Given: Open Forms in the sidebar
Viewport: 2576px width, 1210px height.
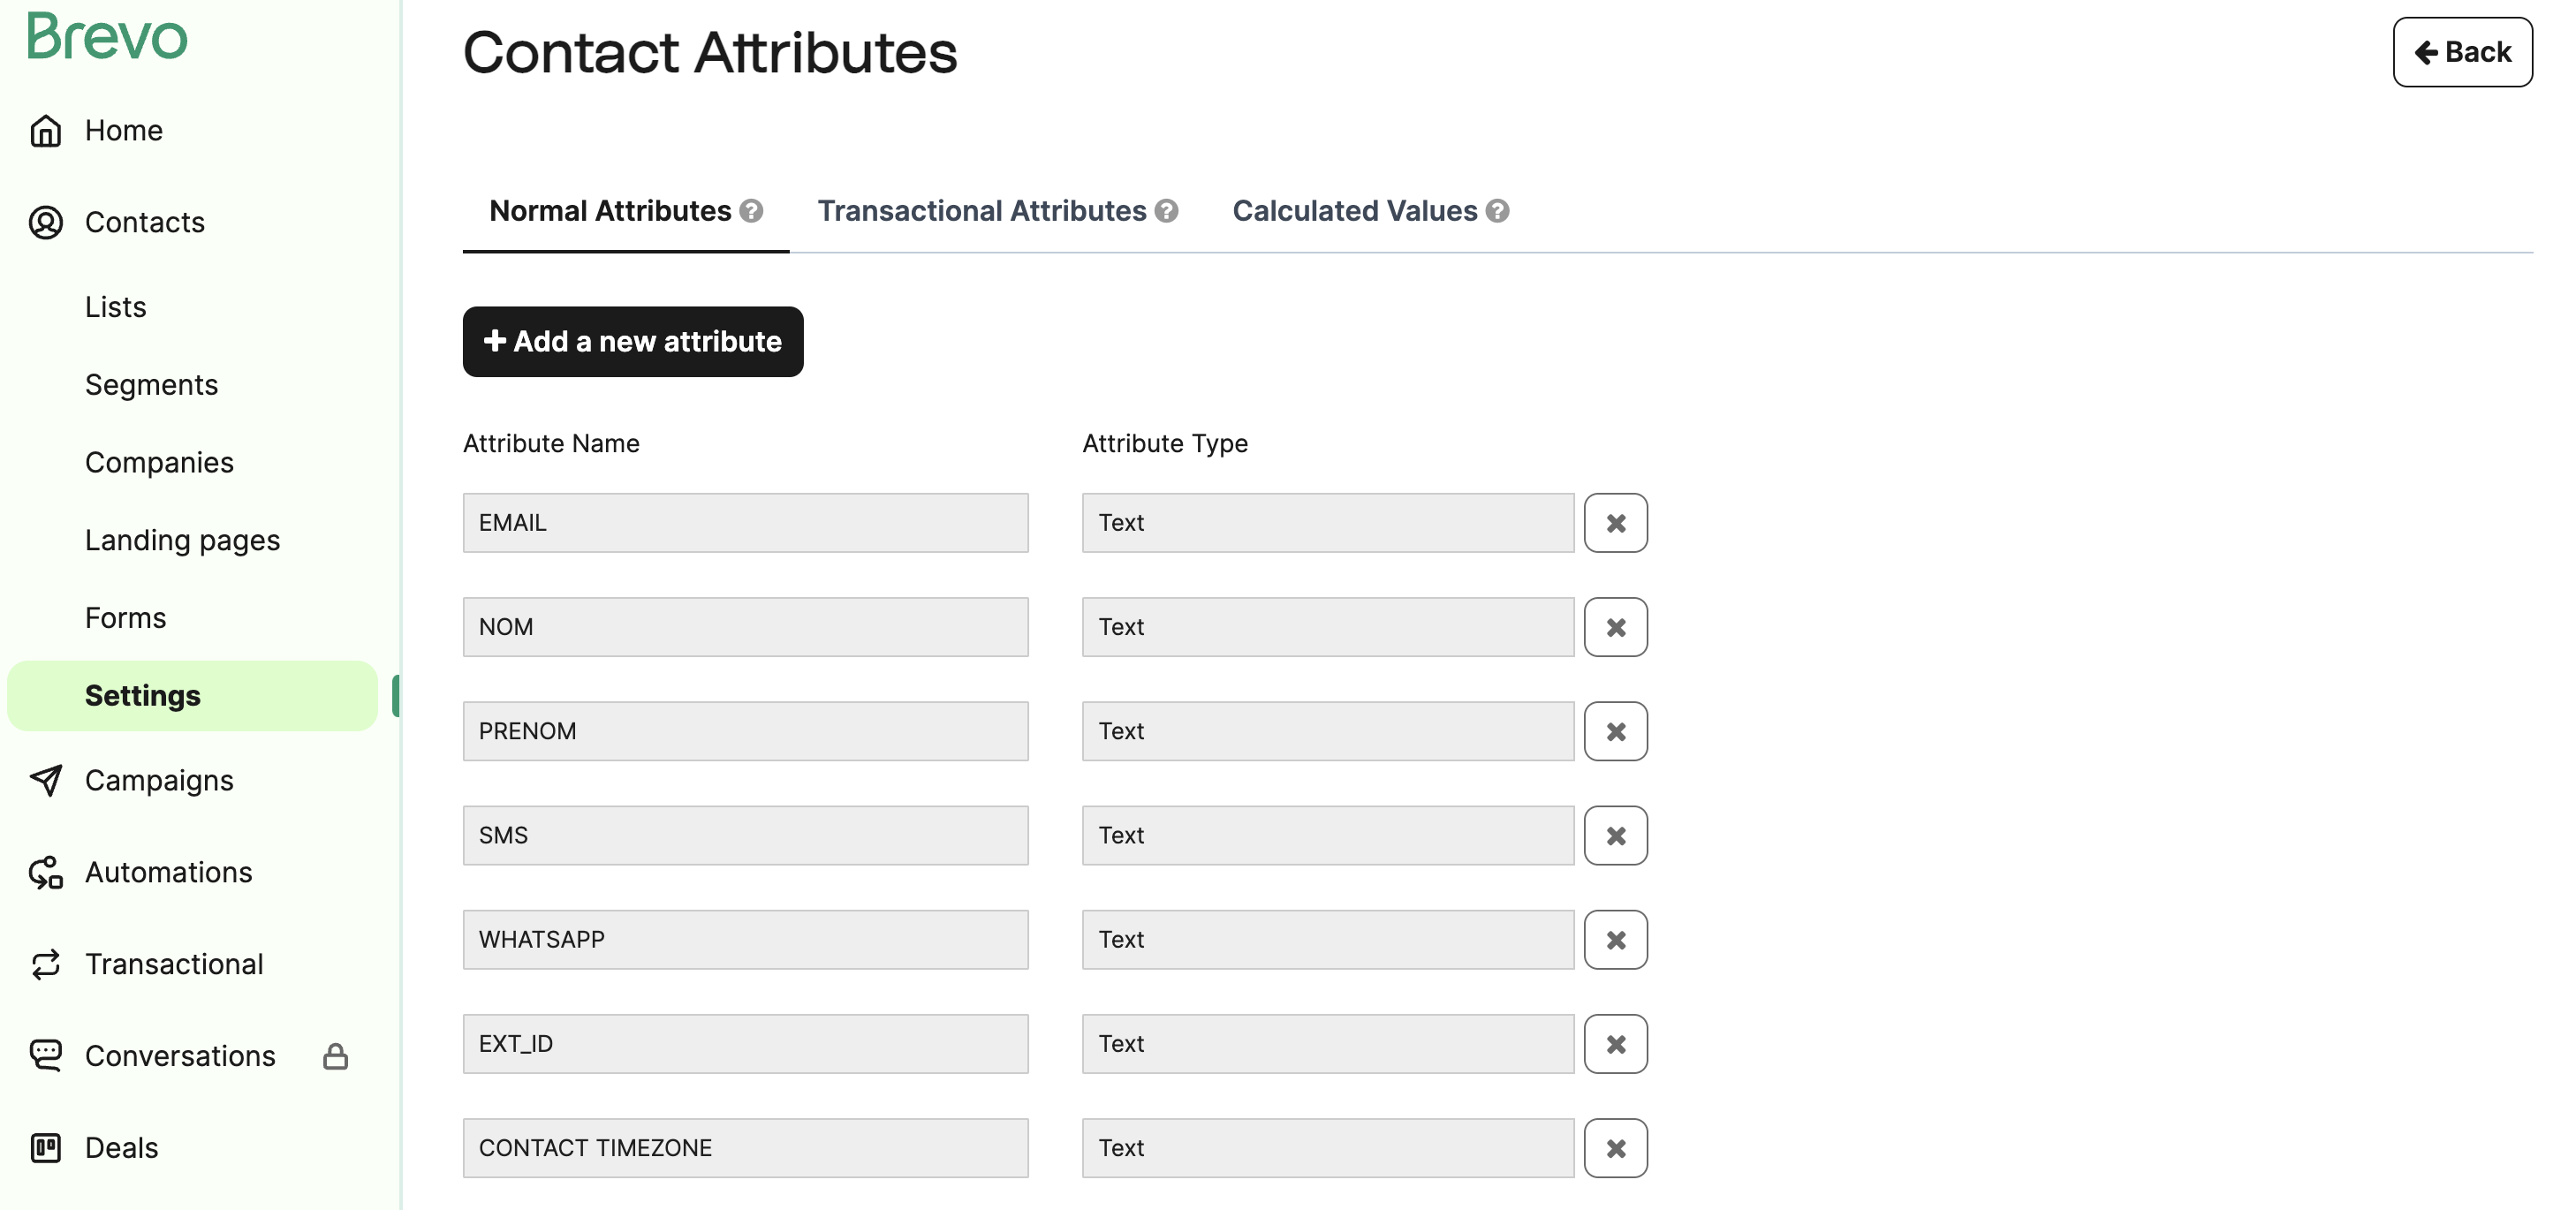Looking at the screenshot, I should (125, 618).
